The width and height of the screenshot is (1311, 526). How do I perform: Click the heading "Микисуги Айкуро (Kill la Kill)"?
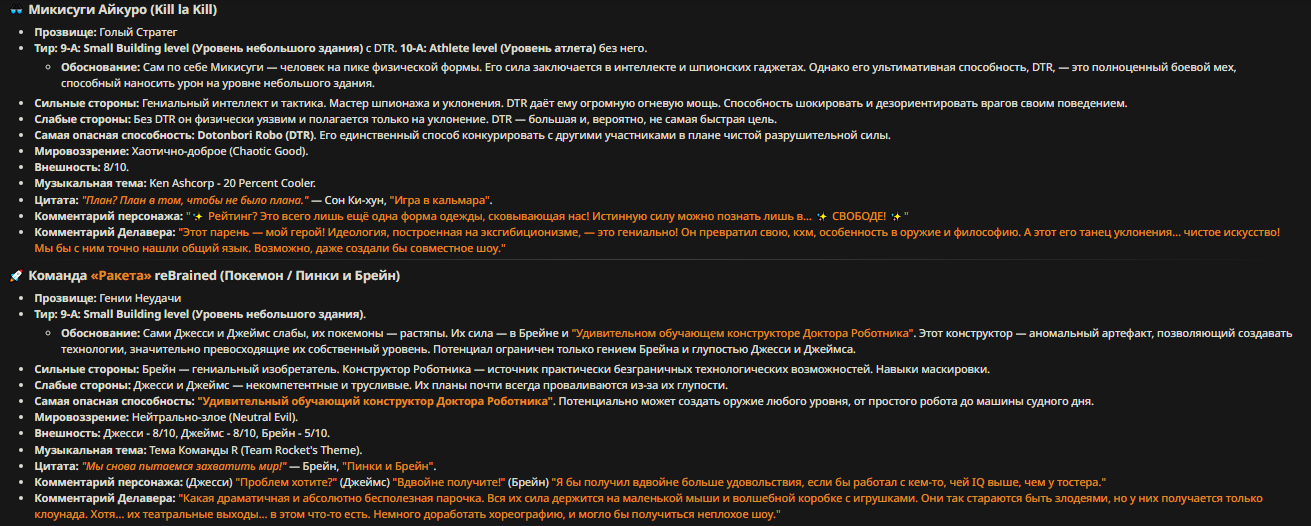click(122, 11)
